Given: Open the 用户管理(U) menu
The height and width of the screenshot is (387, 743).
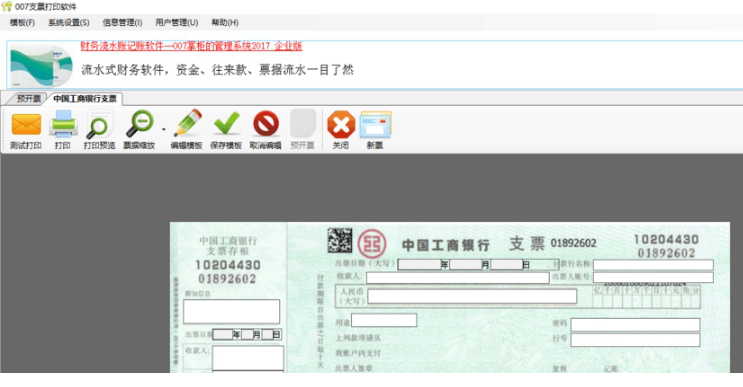Looking at the screenshot, I should [176, 22].
